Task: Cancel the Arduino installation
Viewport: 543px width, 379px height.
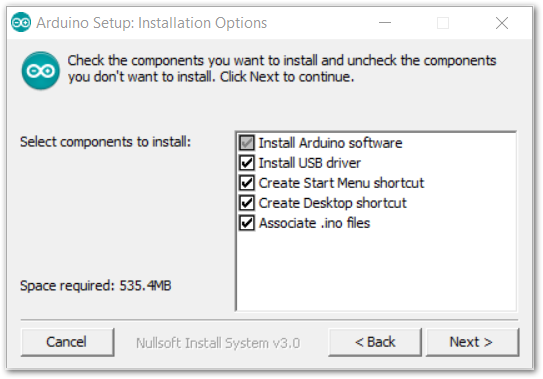Action: [67, 342]
